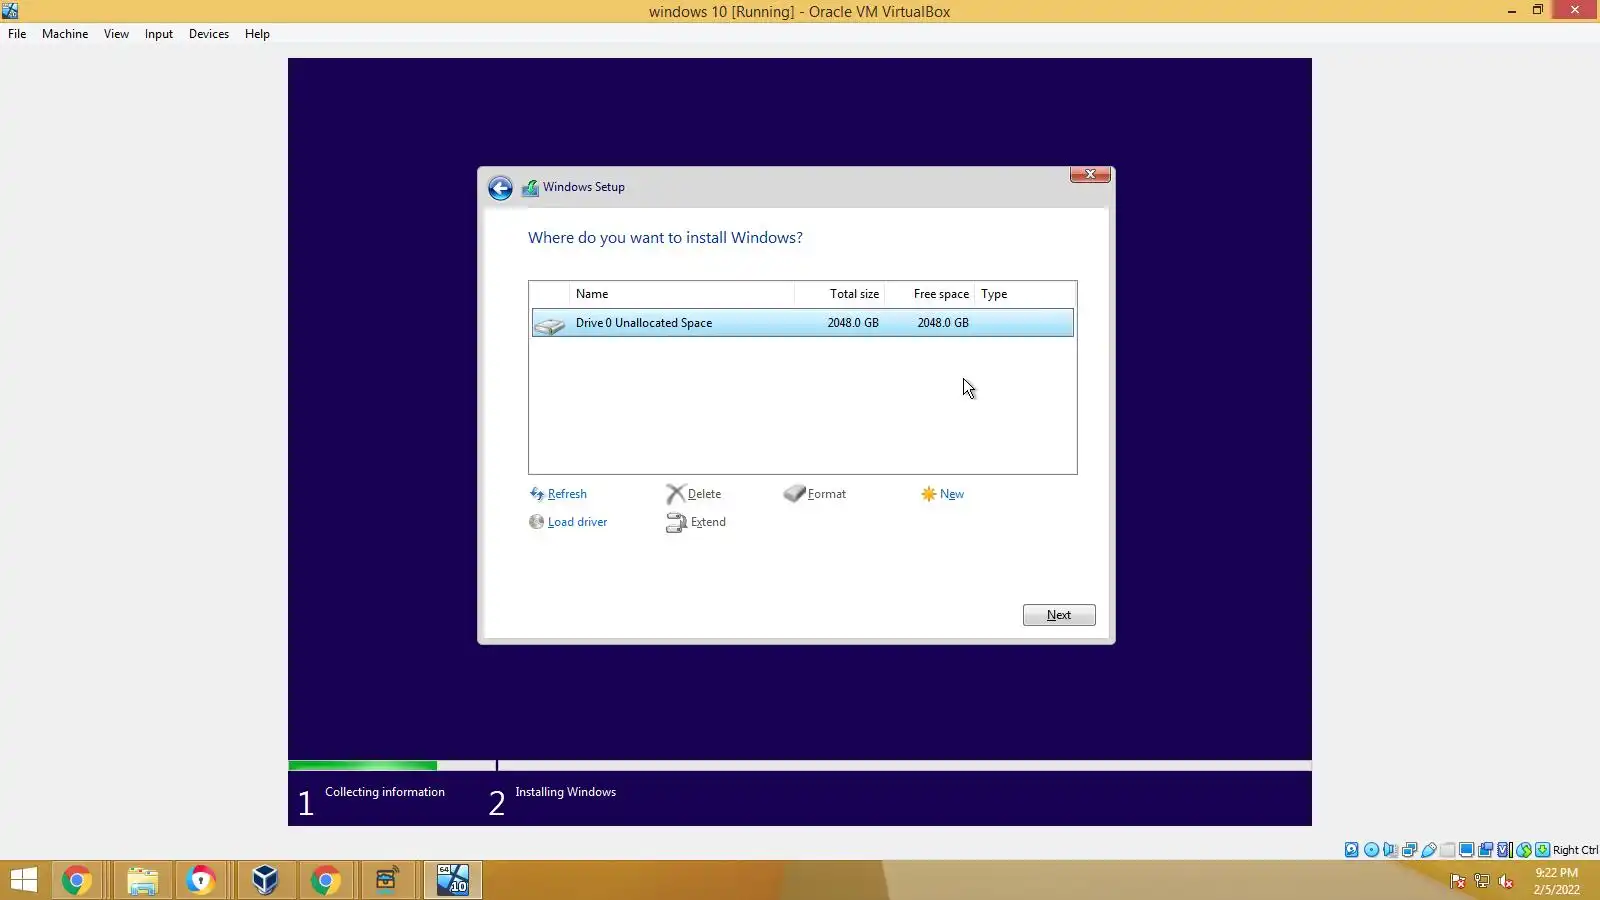Open the File menu

tap(17, 34)
